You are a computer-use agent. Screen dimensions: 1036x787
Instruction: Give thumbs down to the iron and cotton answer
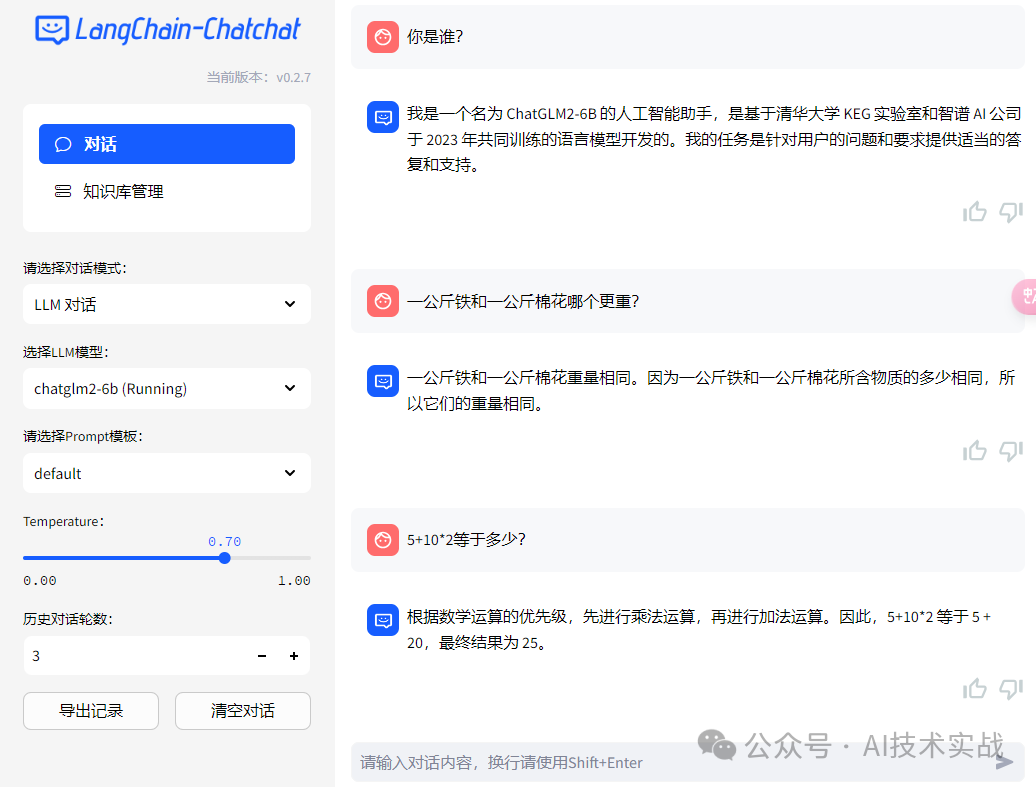(1011, 450)
